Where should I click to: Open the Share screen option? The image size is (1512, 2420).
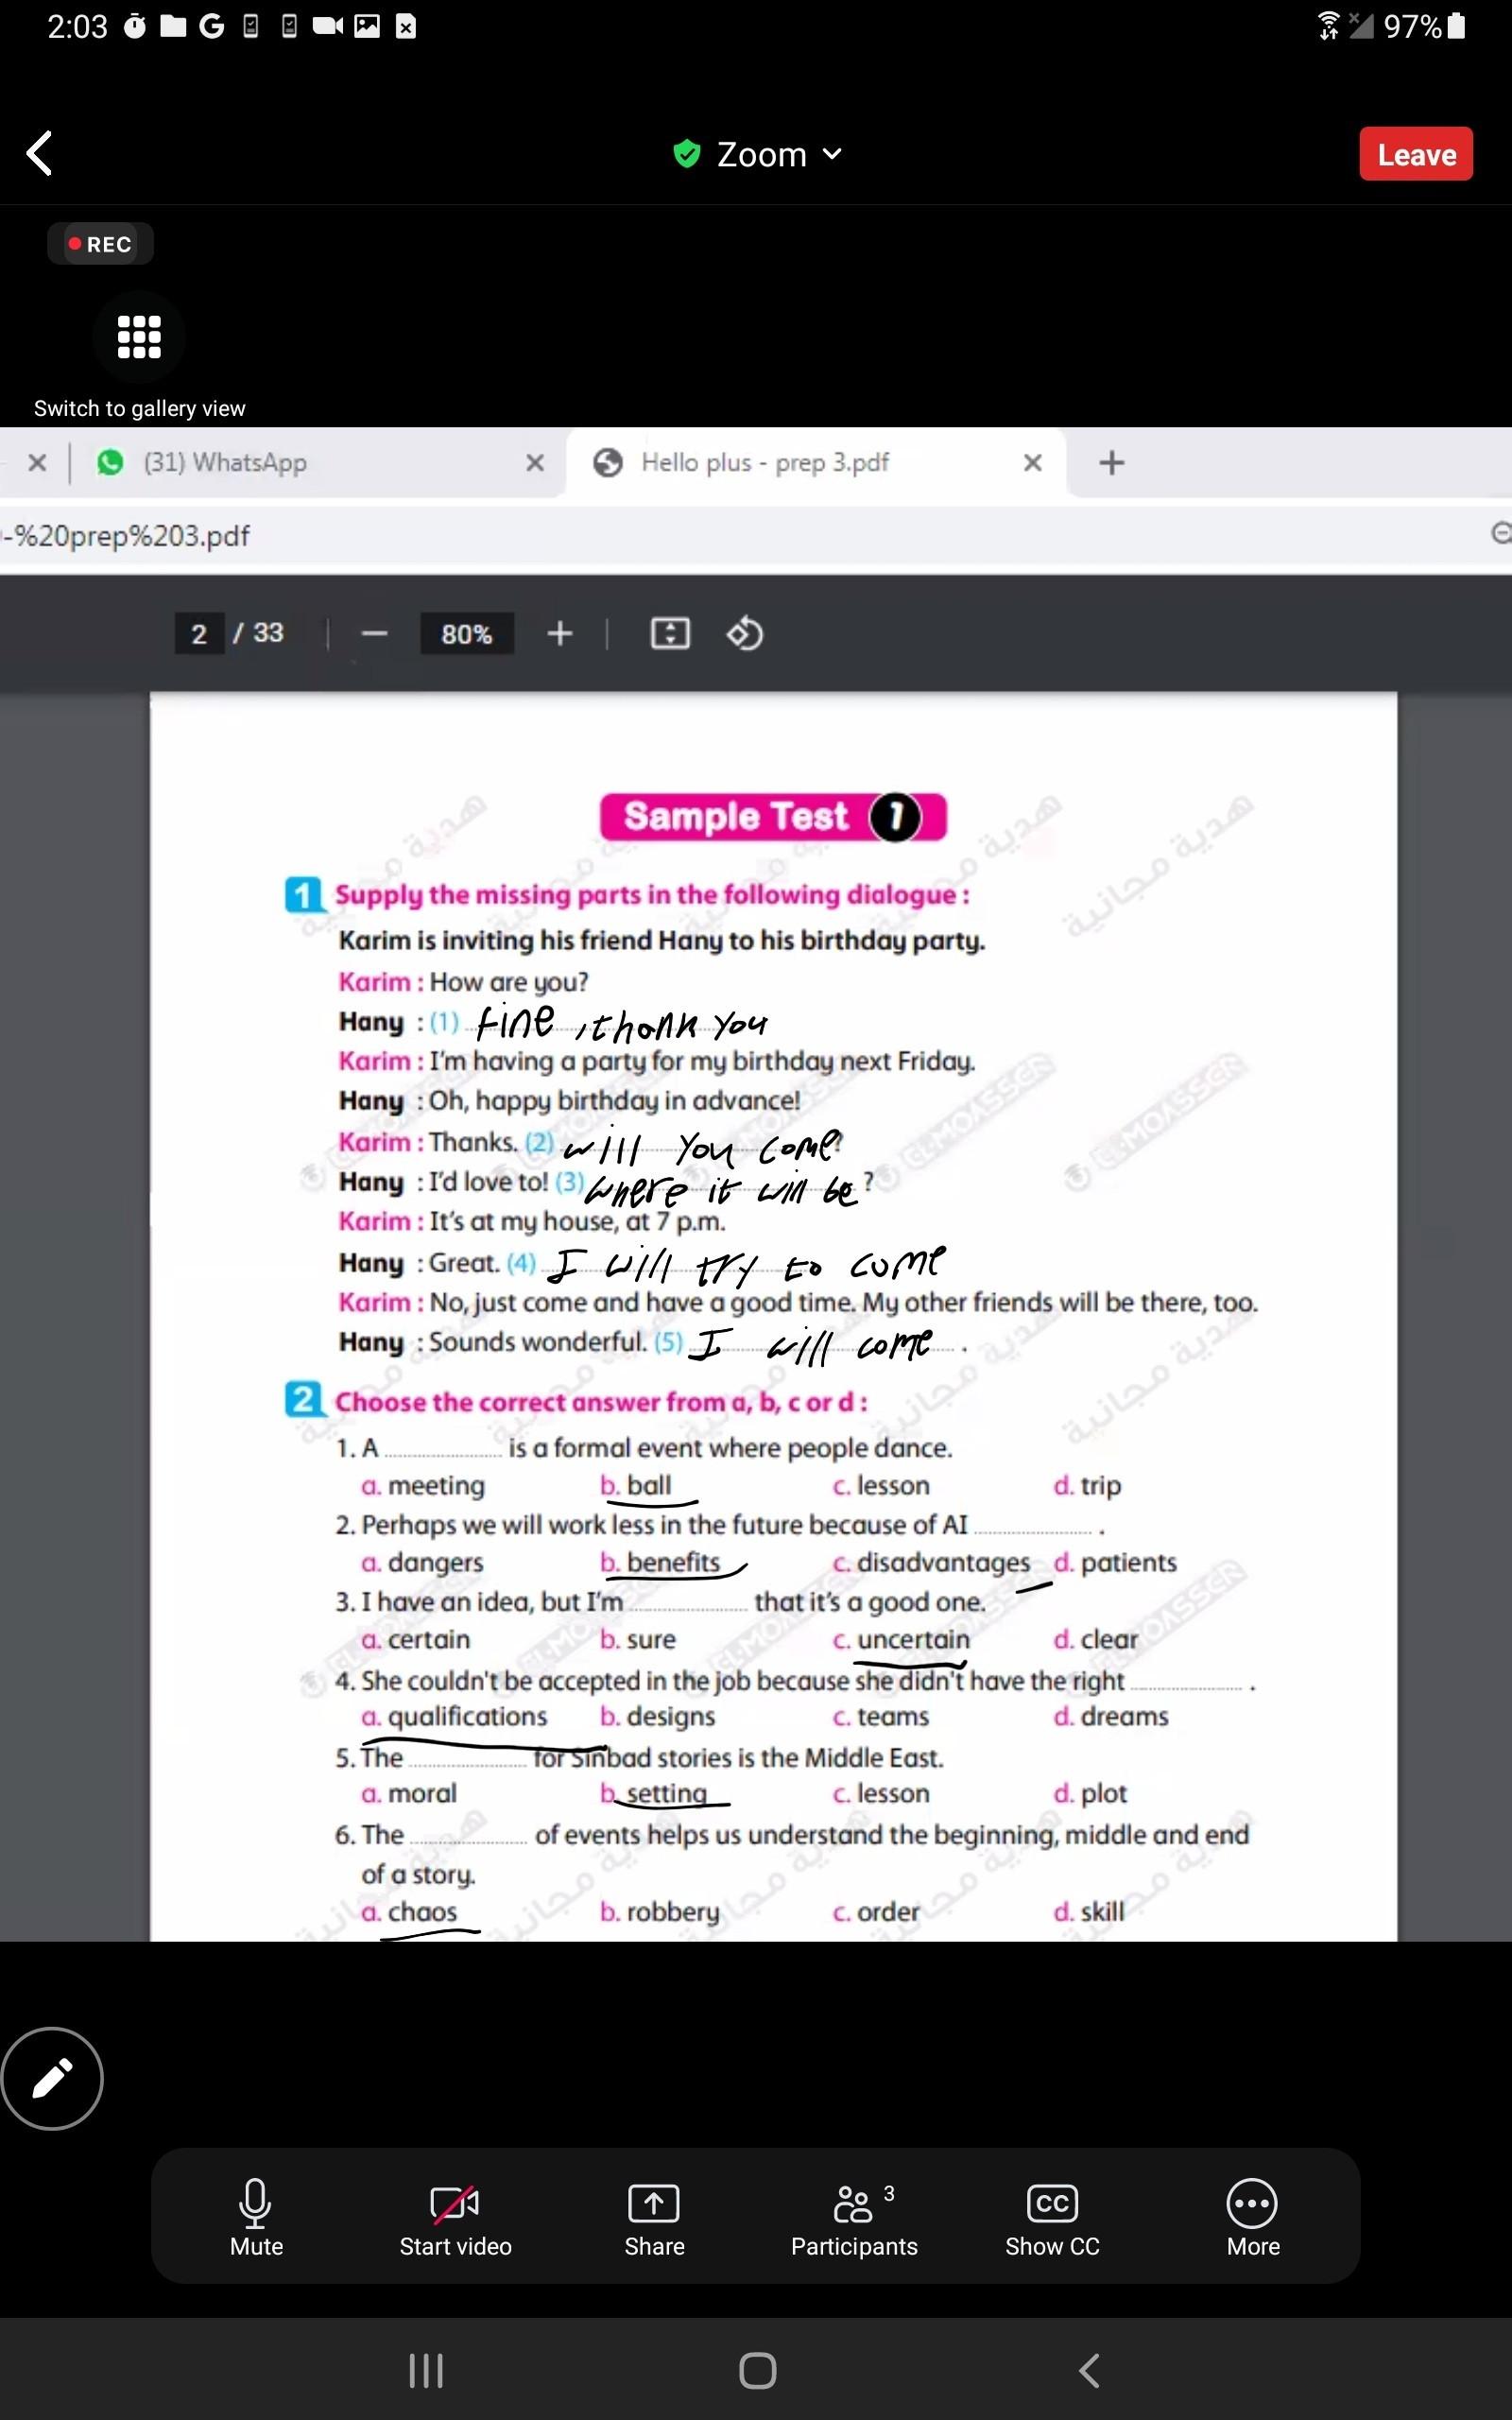pyautogui.click(x=654, y=2217)
